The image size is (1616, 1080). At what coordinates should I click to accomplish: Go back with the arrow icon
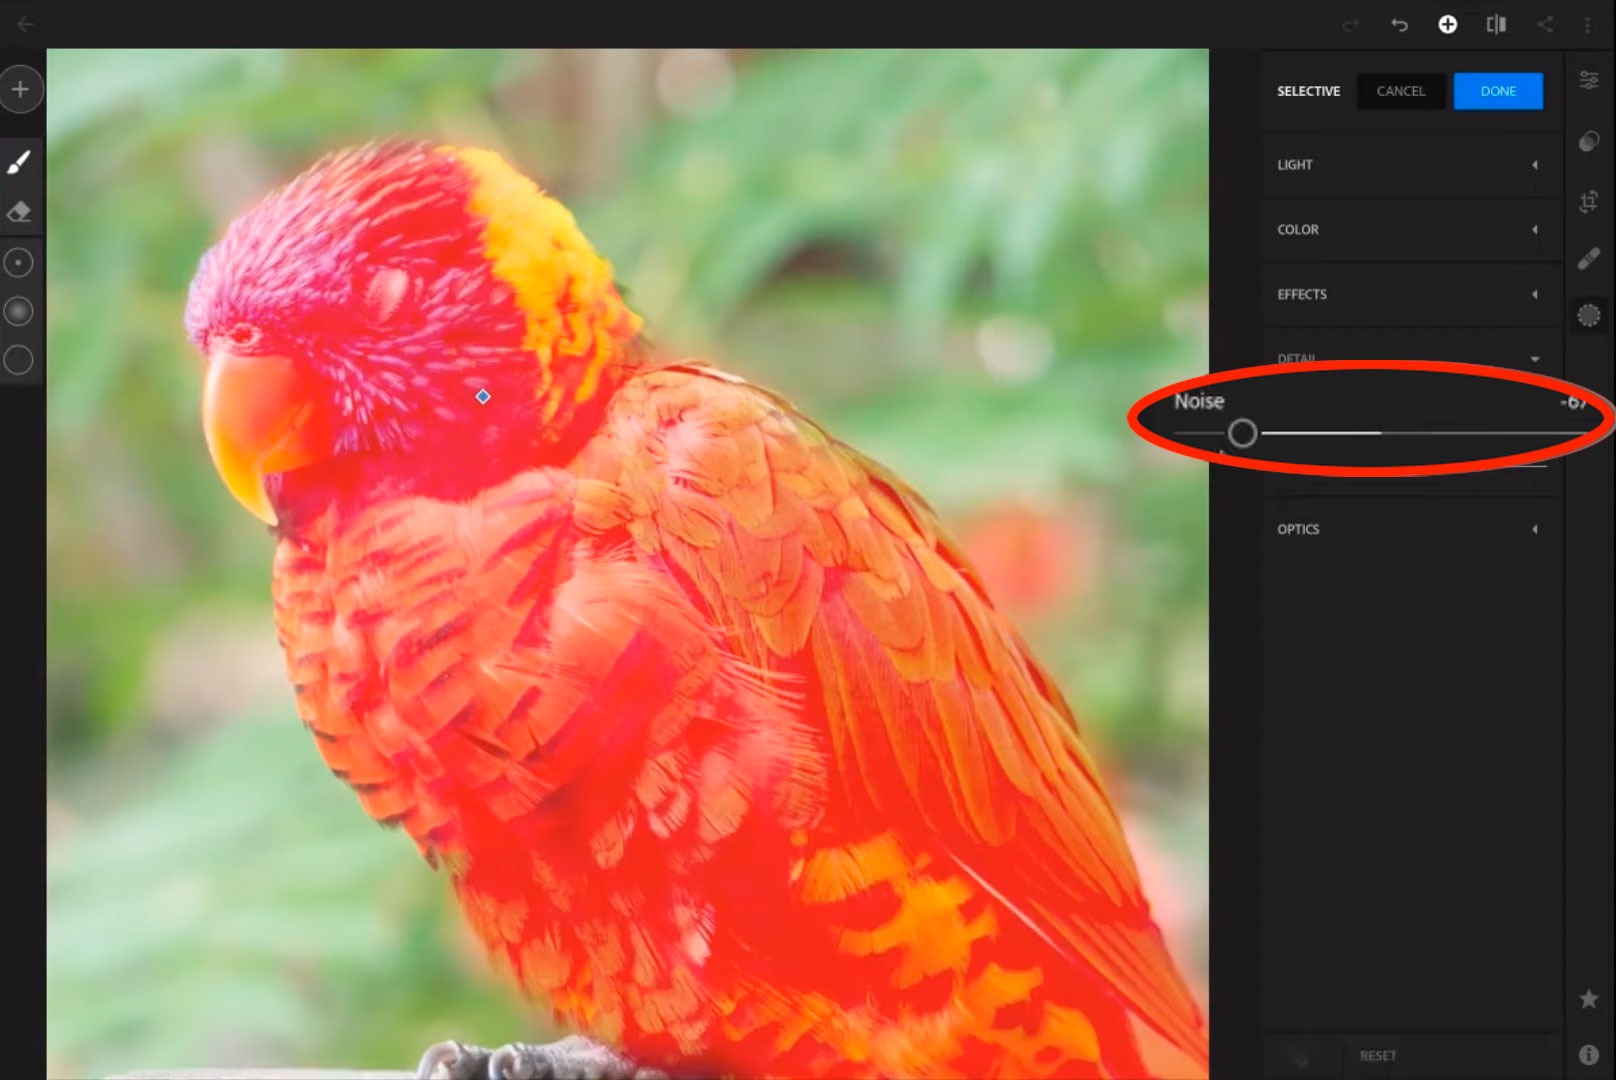(25, 24)
